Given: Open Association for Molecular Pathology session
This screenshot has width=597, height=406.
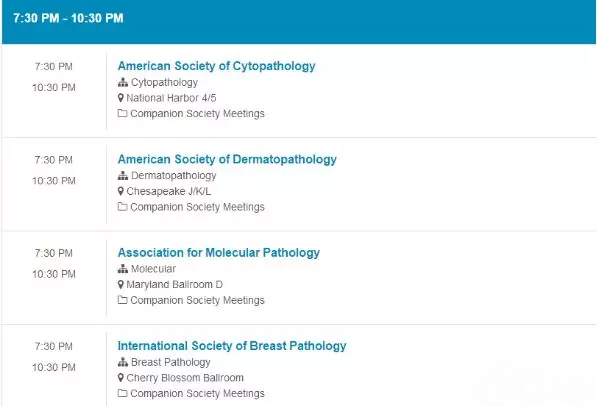Looking at the screenshot, I should 219,253.
